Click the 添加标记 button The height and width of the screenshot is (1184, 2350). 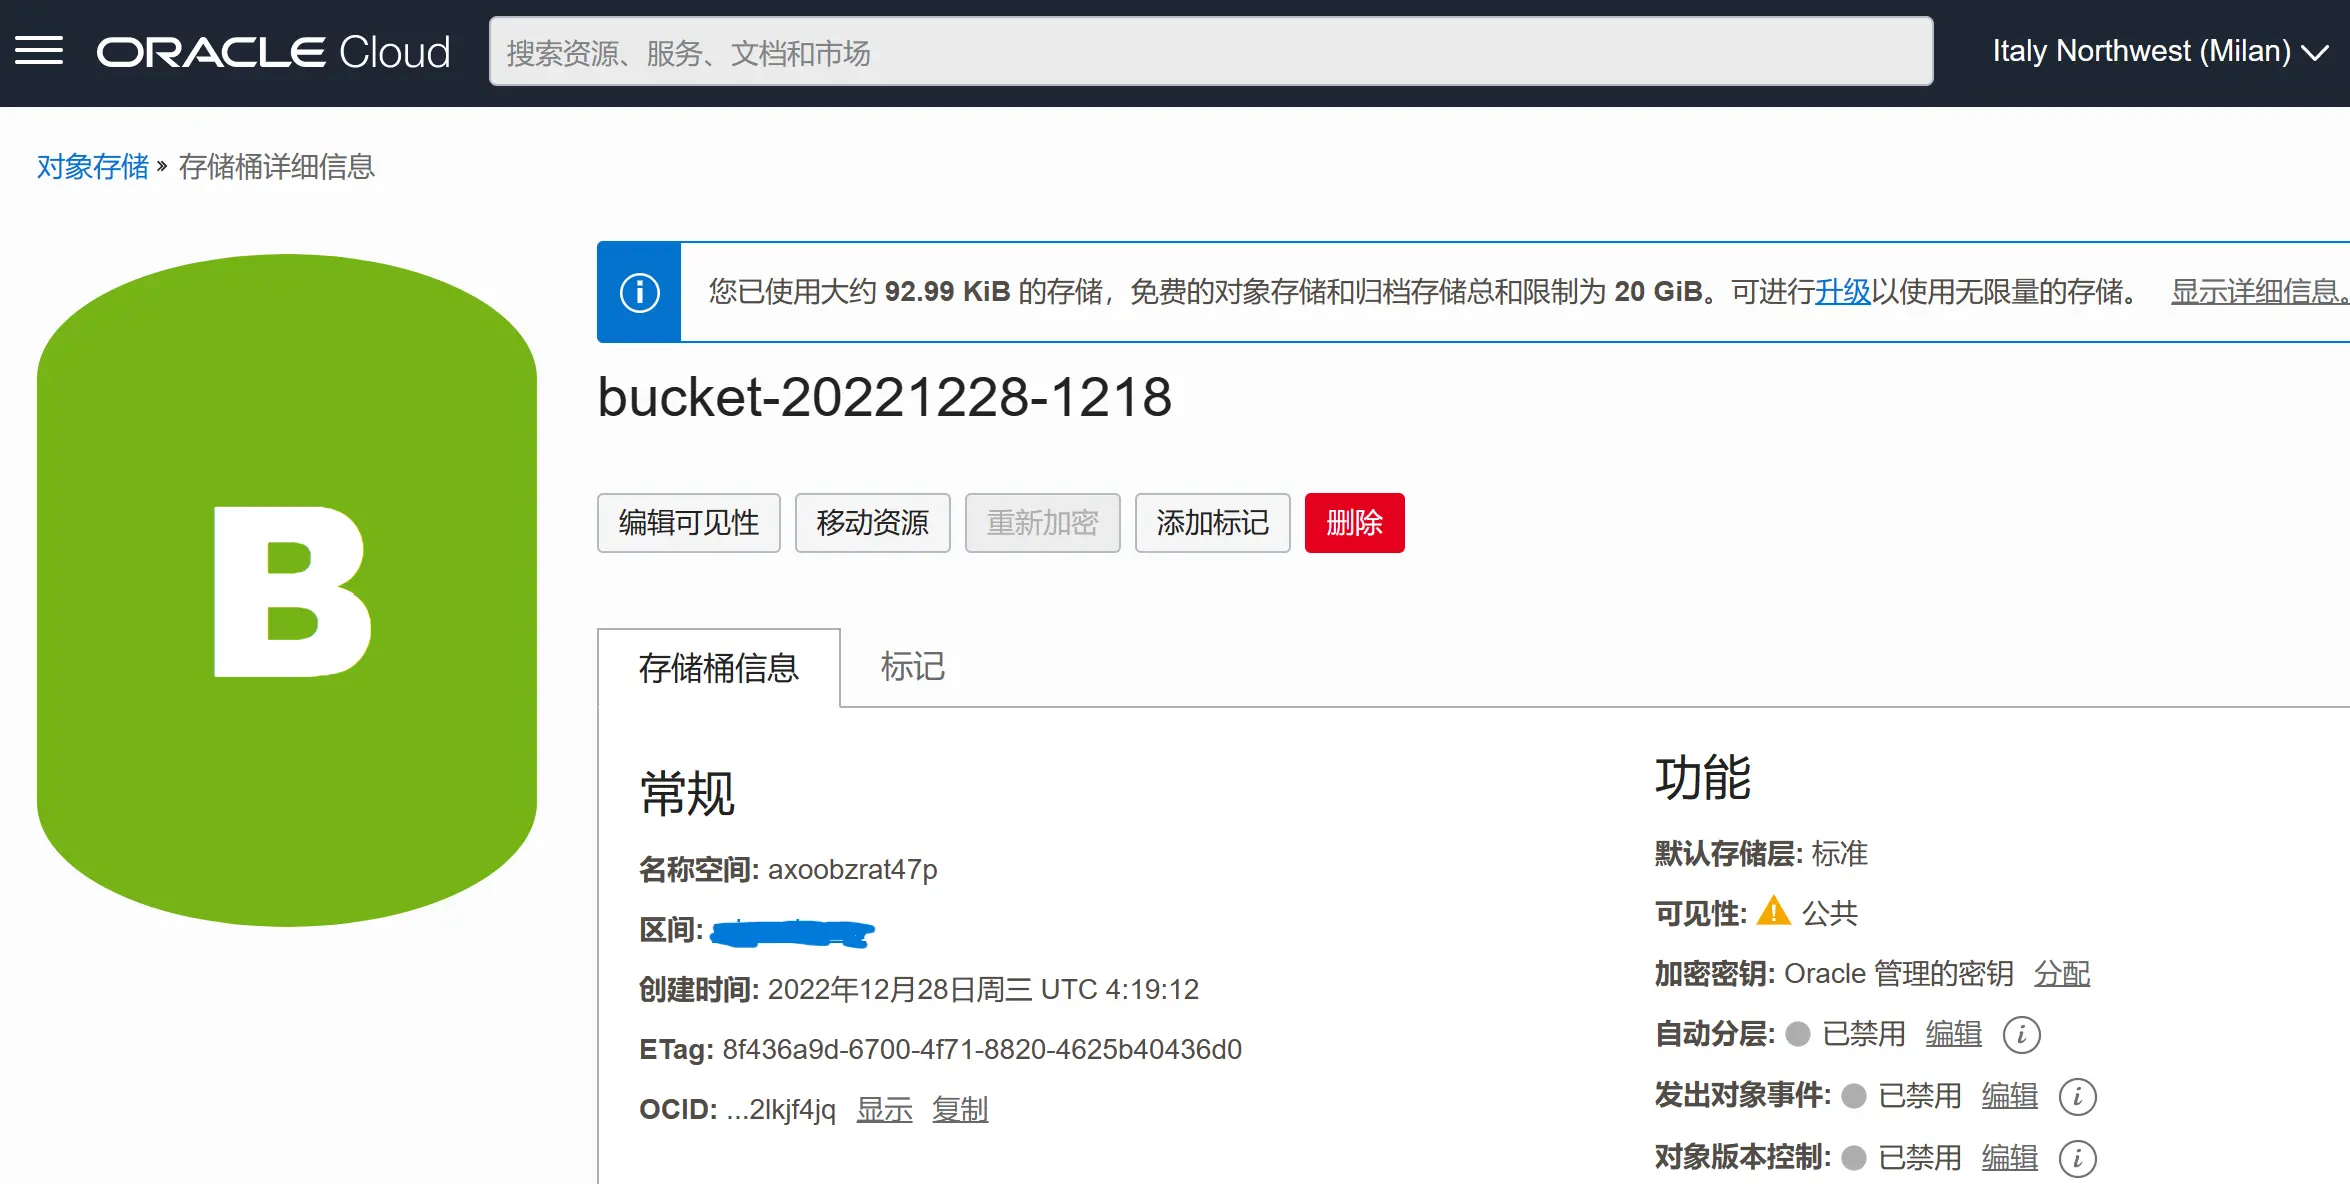pos(1212,522)
